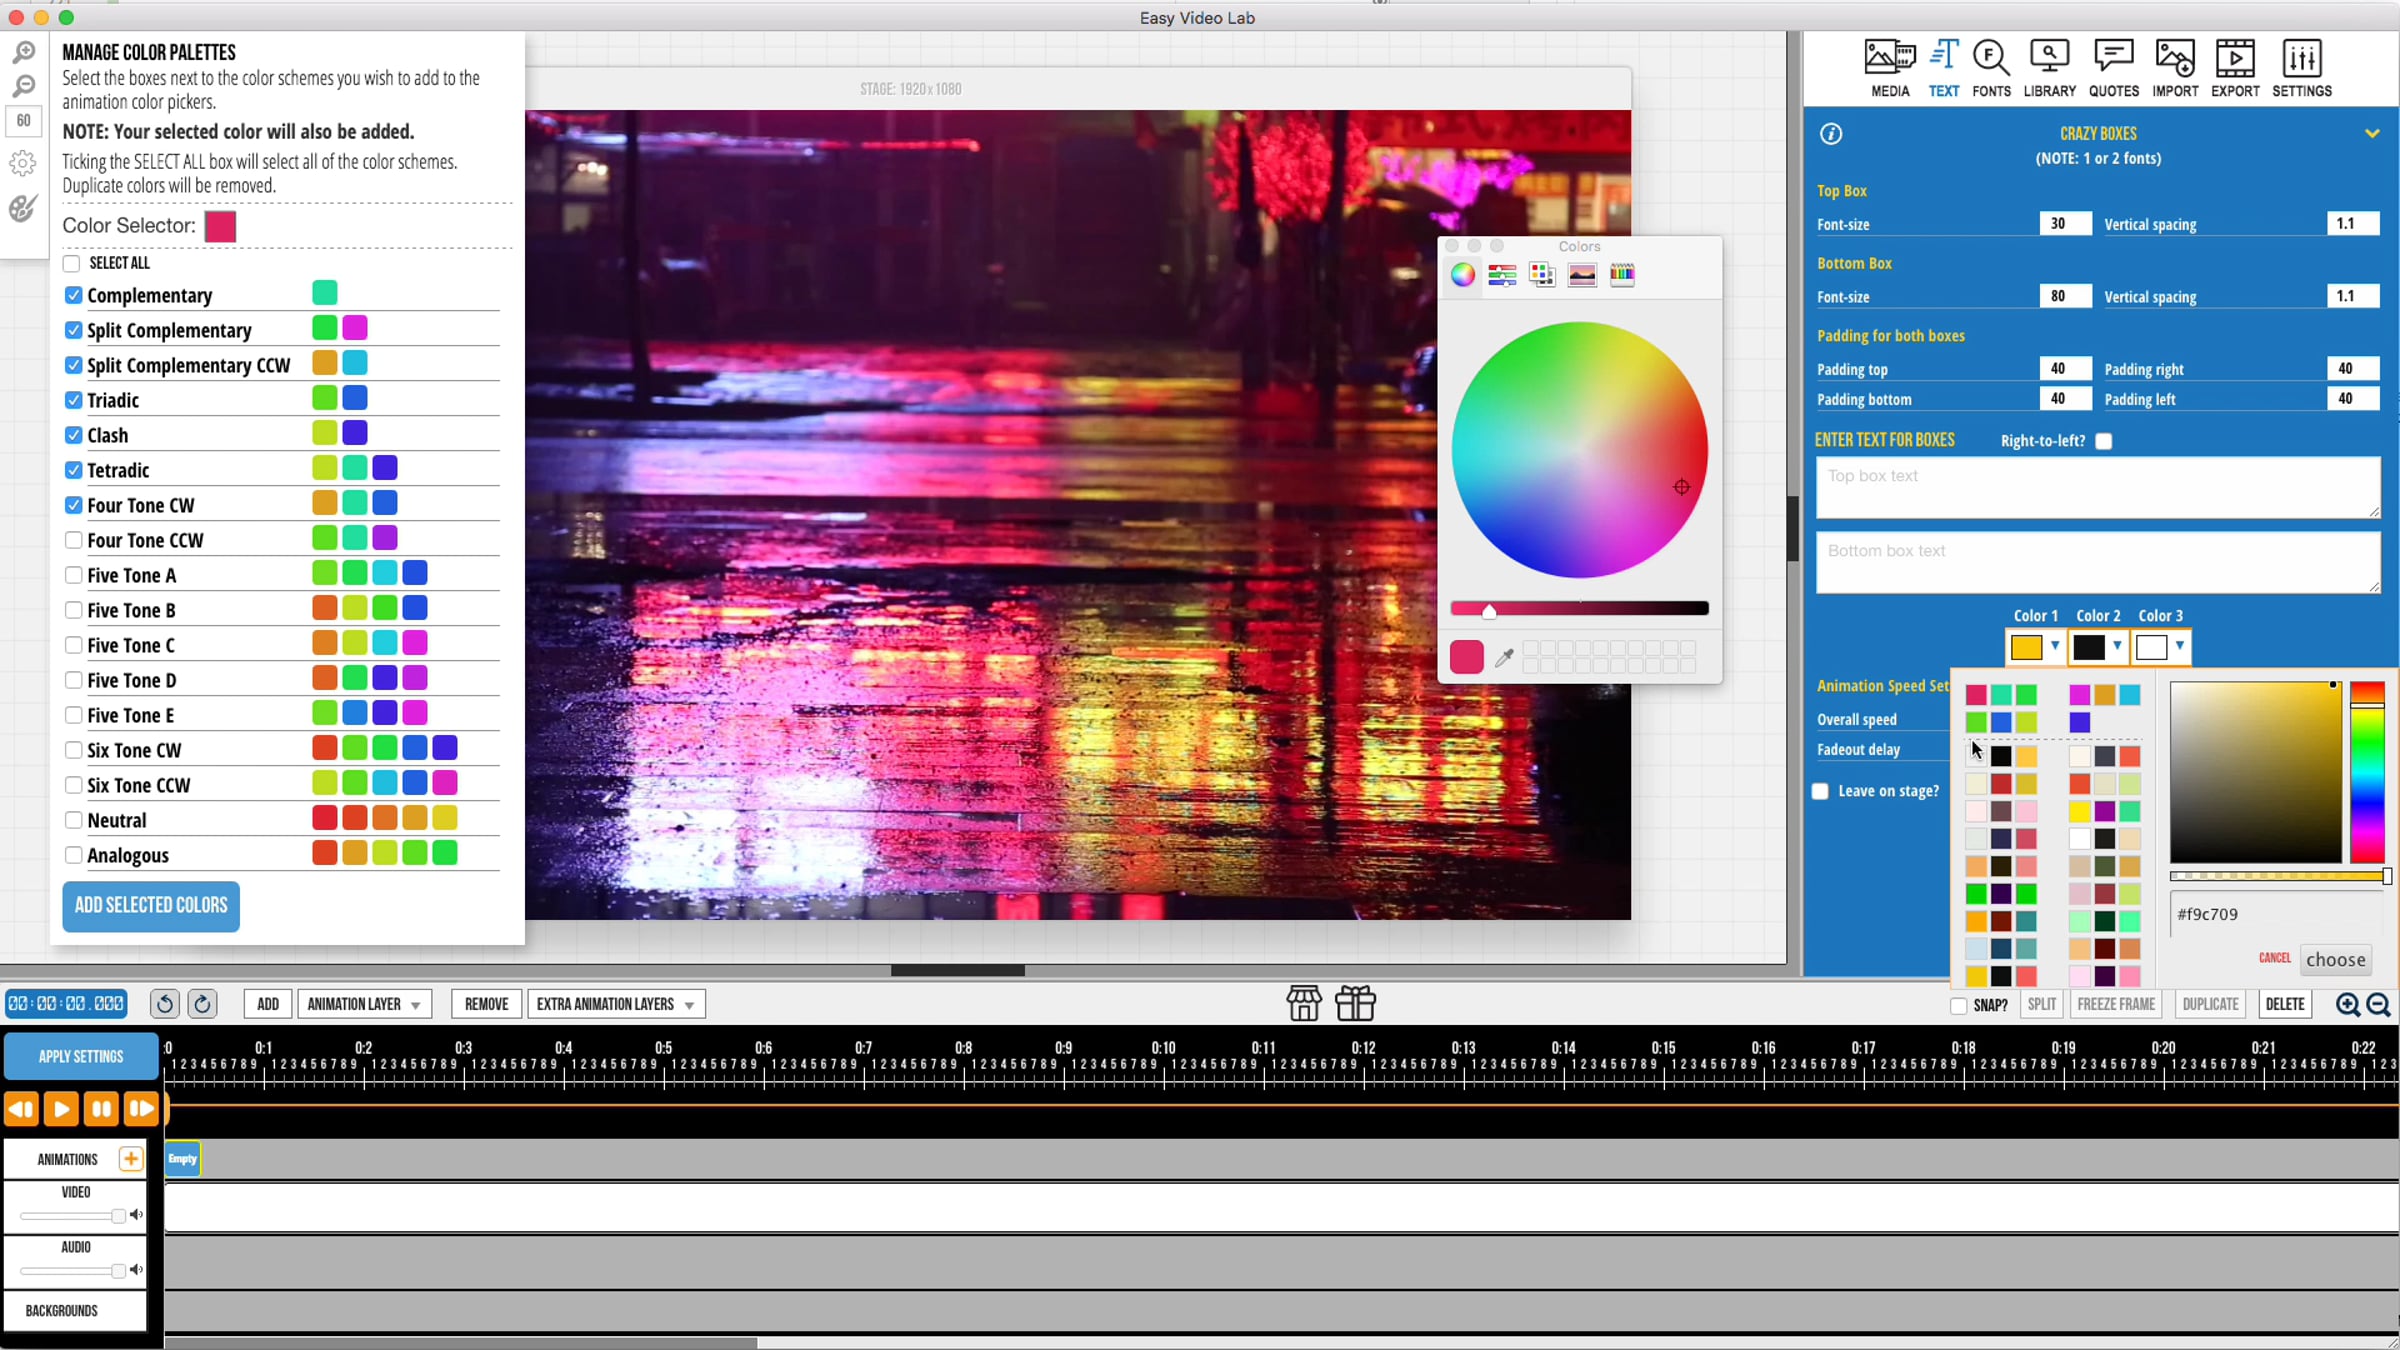Click the store icon above timeline
Screen dimensions: 2400x1350
pos(1304,1003)
